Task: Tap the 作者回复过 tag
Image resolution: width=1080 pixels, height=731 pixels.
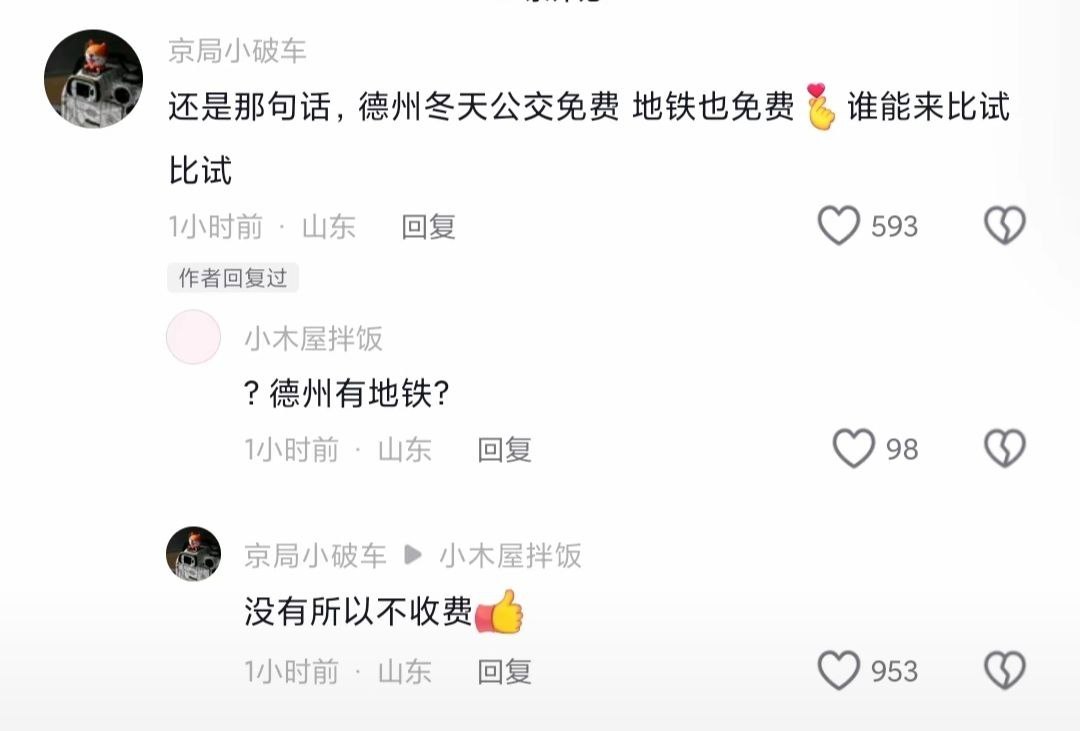Action: [x=233, y=278]
